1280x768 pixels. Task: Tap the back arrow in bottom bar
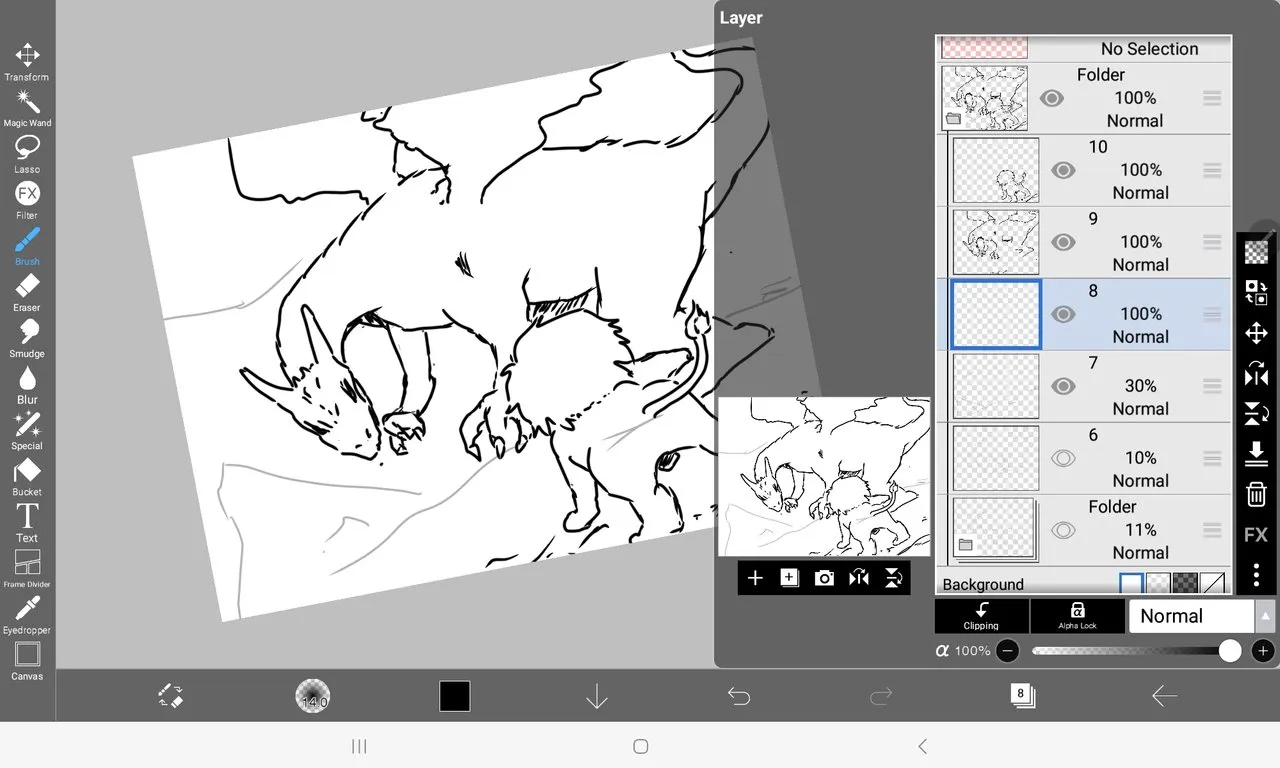coord(1164,696)
